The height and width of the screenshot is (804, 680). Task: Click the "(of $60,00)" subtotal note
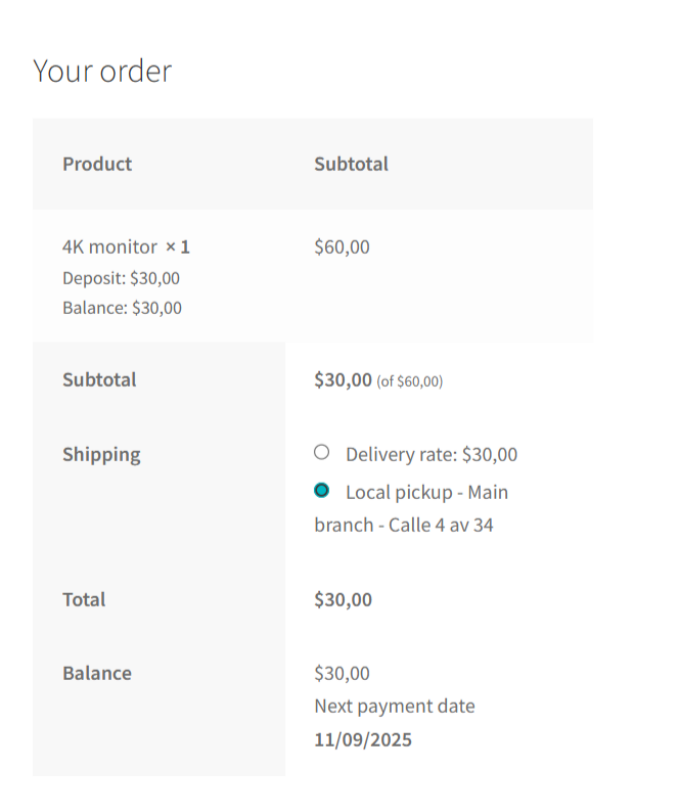(410, 381)
